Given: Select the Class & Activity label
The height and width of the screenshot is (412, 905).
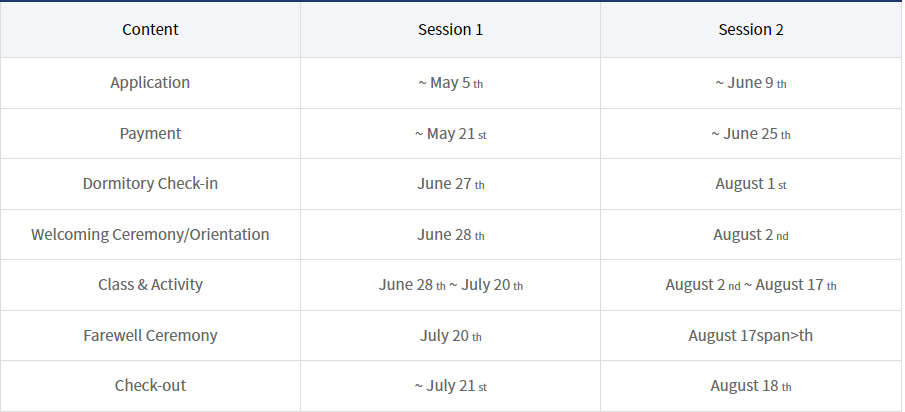Looking at the screenshot, I should click(x=150, y=285).
